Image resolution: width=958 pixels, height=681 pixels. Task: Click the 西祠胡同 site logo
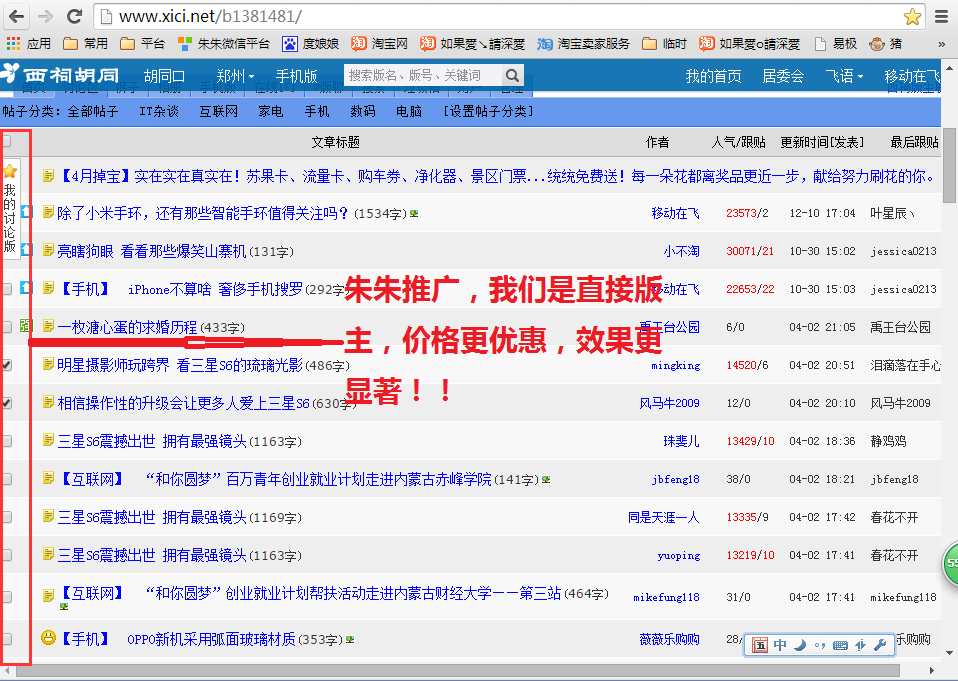click(60, 75)
